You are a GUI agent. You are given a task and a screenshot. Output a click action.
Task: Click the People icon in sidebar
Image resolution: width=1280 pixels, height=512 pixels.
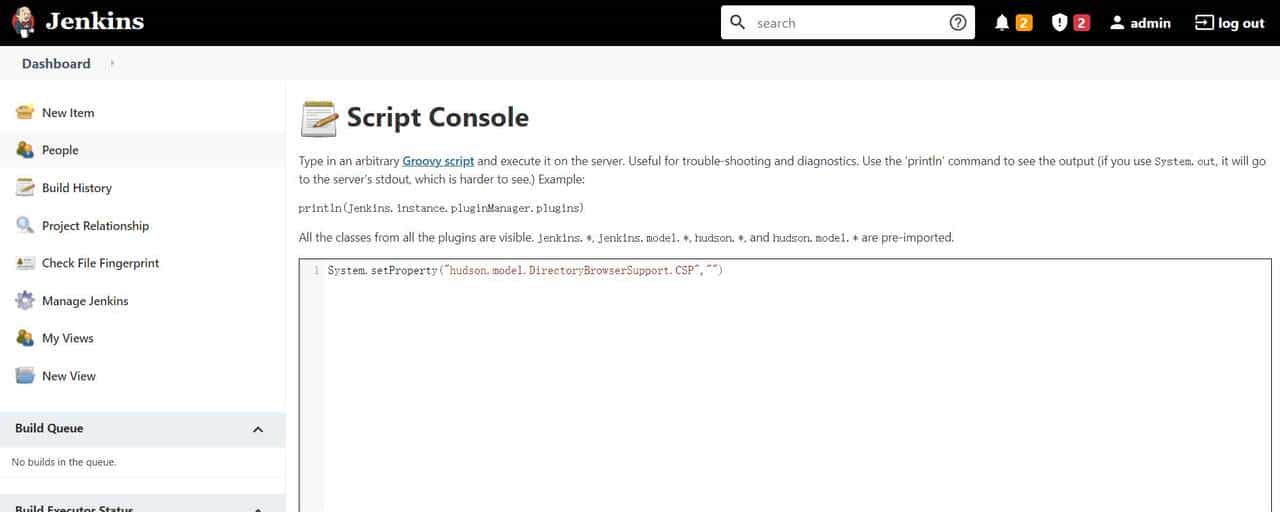(25, 150)
